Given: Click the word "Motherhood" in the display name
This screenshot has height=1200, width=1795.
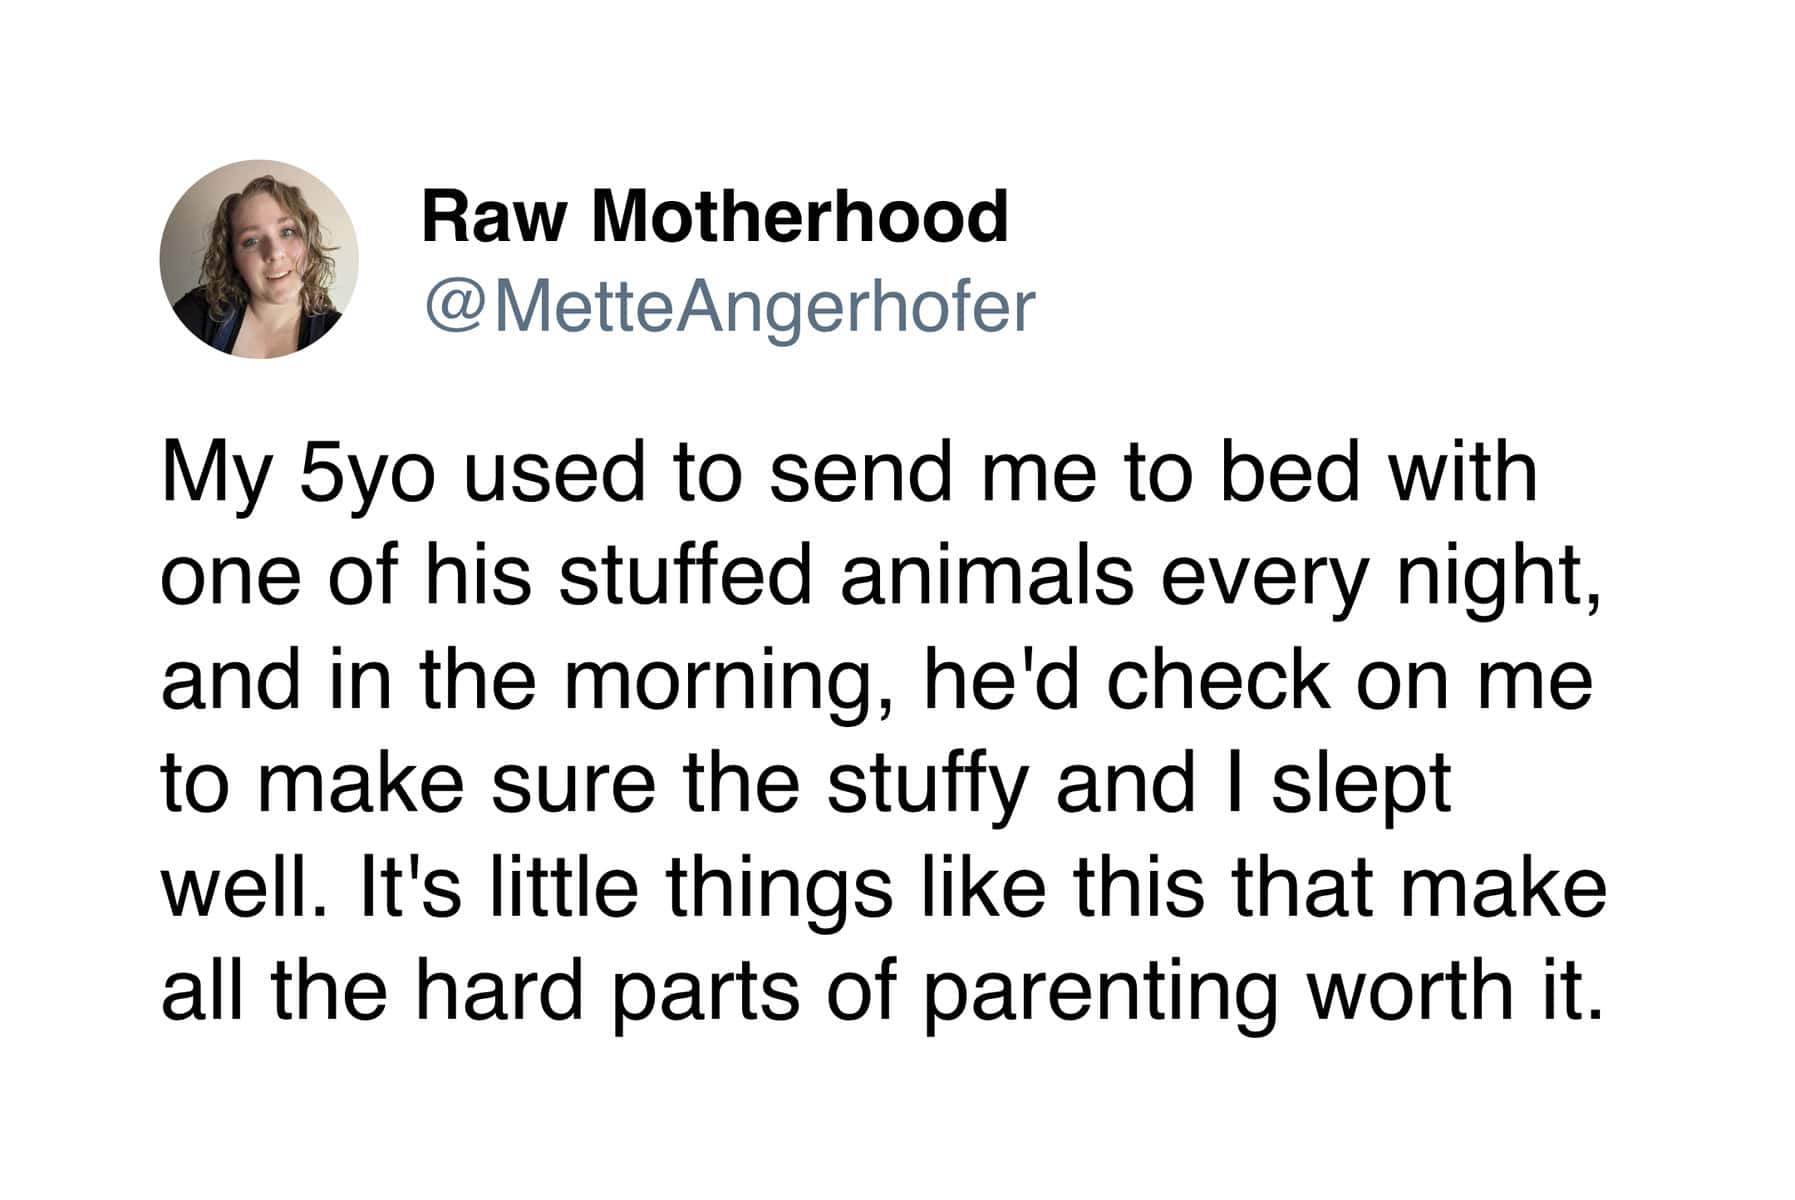Looking at the screenshot, I should pos(799,217).
